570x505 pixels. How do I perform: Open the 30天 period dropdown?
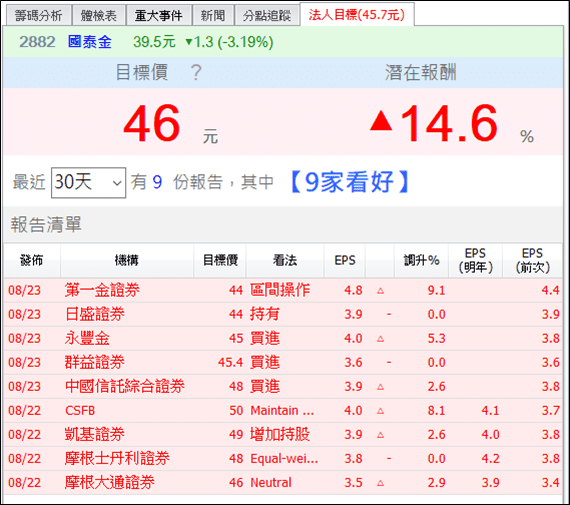(88, 183)
